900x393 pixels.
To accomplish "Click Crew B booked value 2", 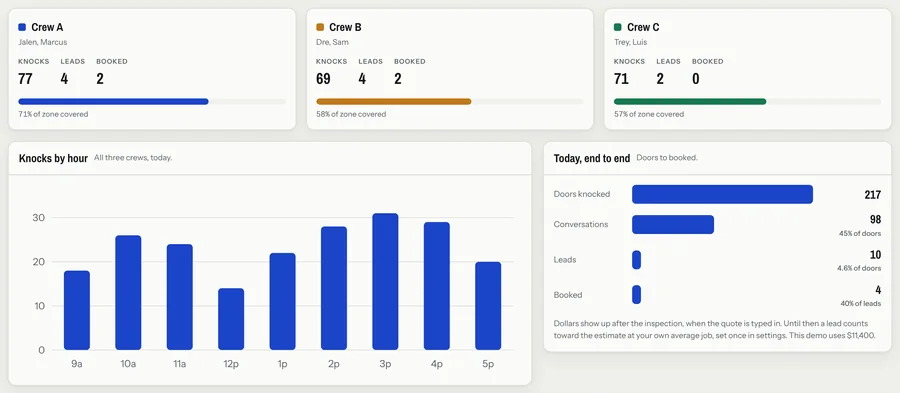I will pos(398,79).
